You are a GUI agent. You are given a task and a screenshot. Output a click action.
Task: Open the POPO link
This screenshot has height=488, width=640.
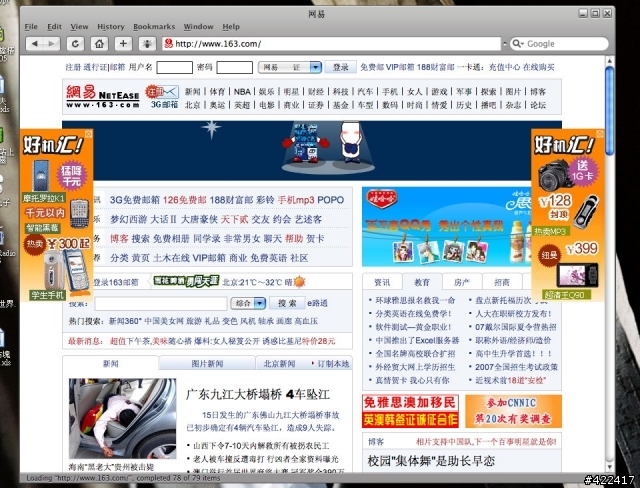(x=331, y=200)
